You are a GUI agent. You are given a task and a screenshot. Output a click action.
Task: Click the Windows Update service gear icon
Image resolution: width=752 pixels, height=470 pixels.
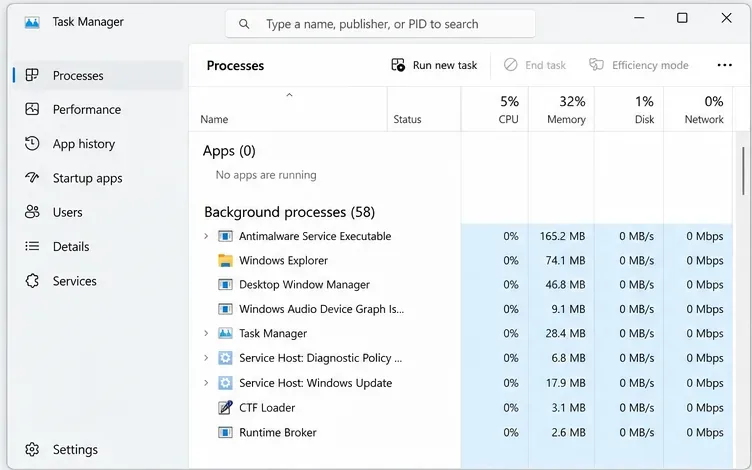pos(225,383)
